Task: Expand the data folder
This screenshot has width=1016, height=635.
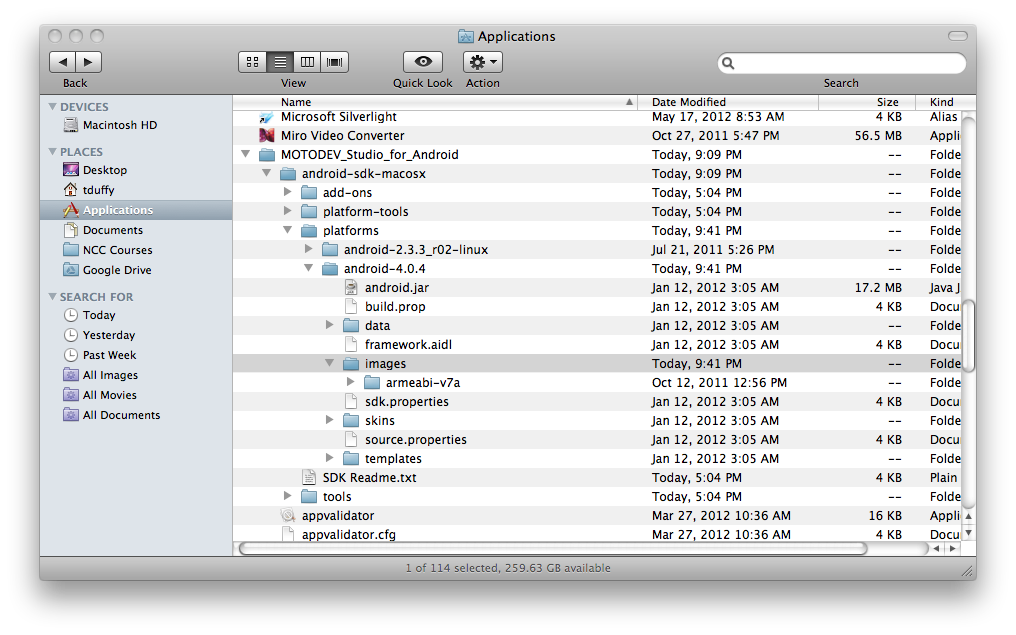Action: (x=329, y=325)
